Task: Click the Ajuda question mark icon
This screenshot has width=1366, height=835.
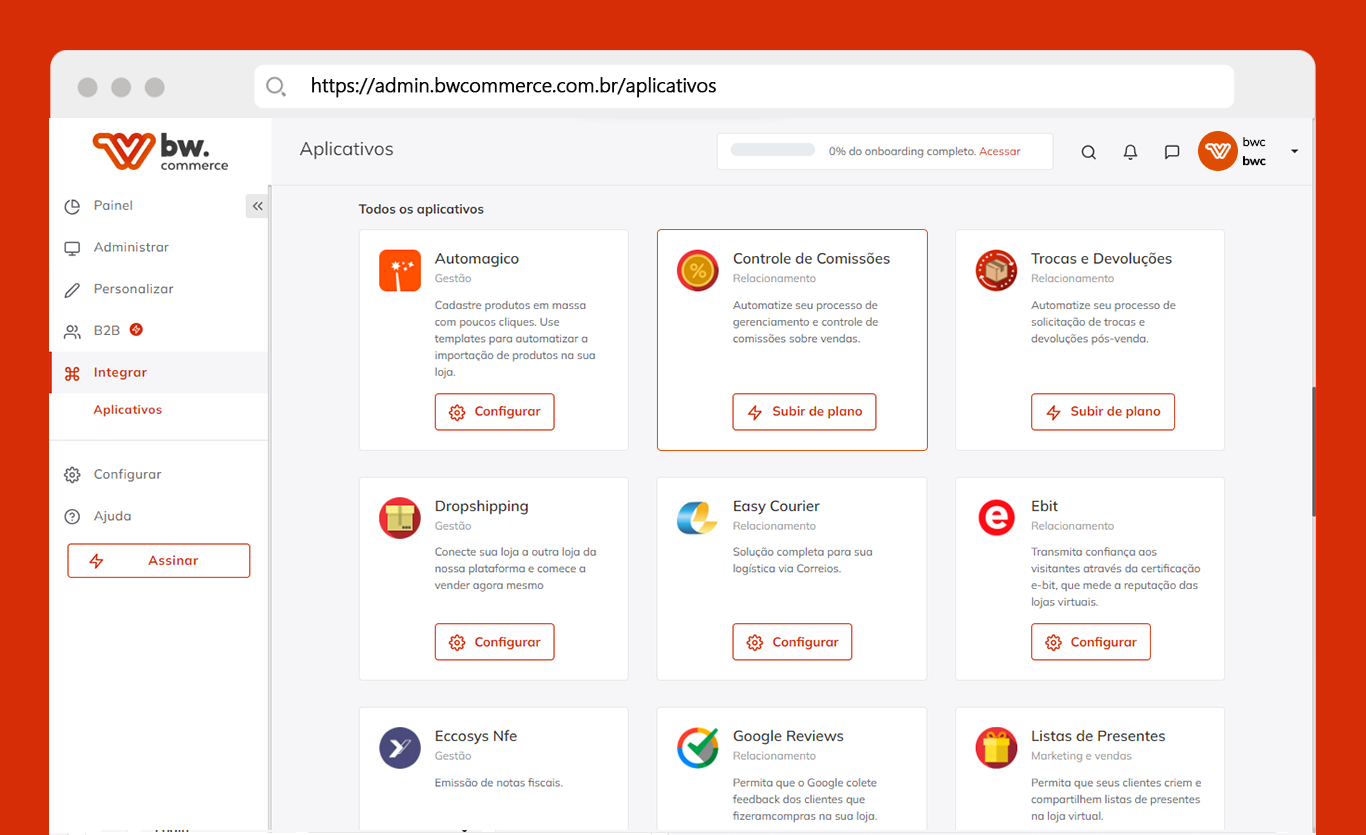Action: (72, 517)
